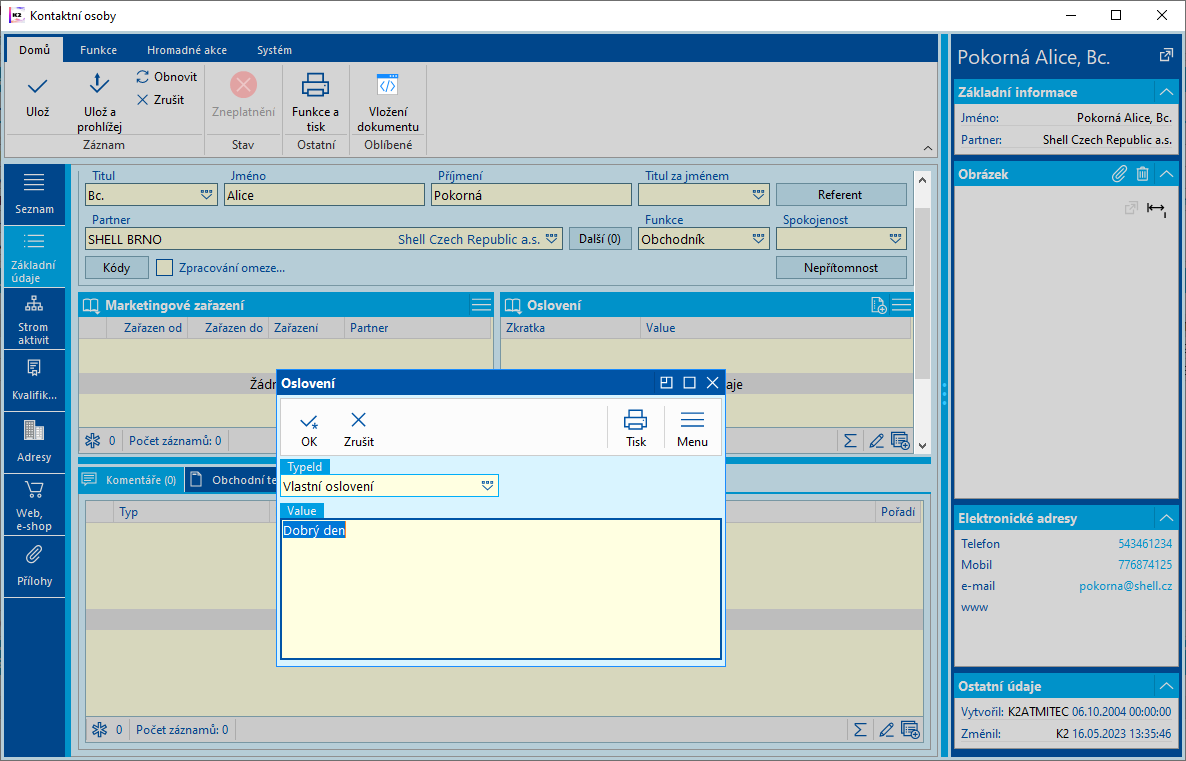The height and width of the screenshot is (761, 1186).
Task: Collapse the ribbon with chevron
Action: [928, 148]
